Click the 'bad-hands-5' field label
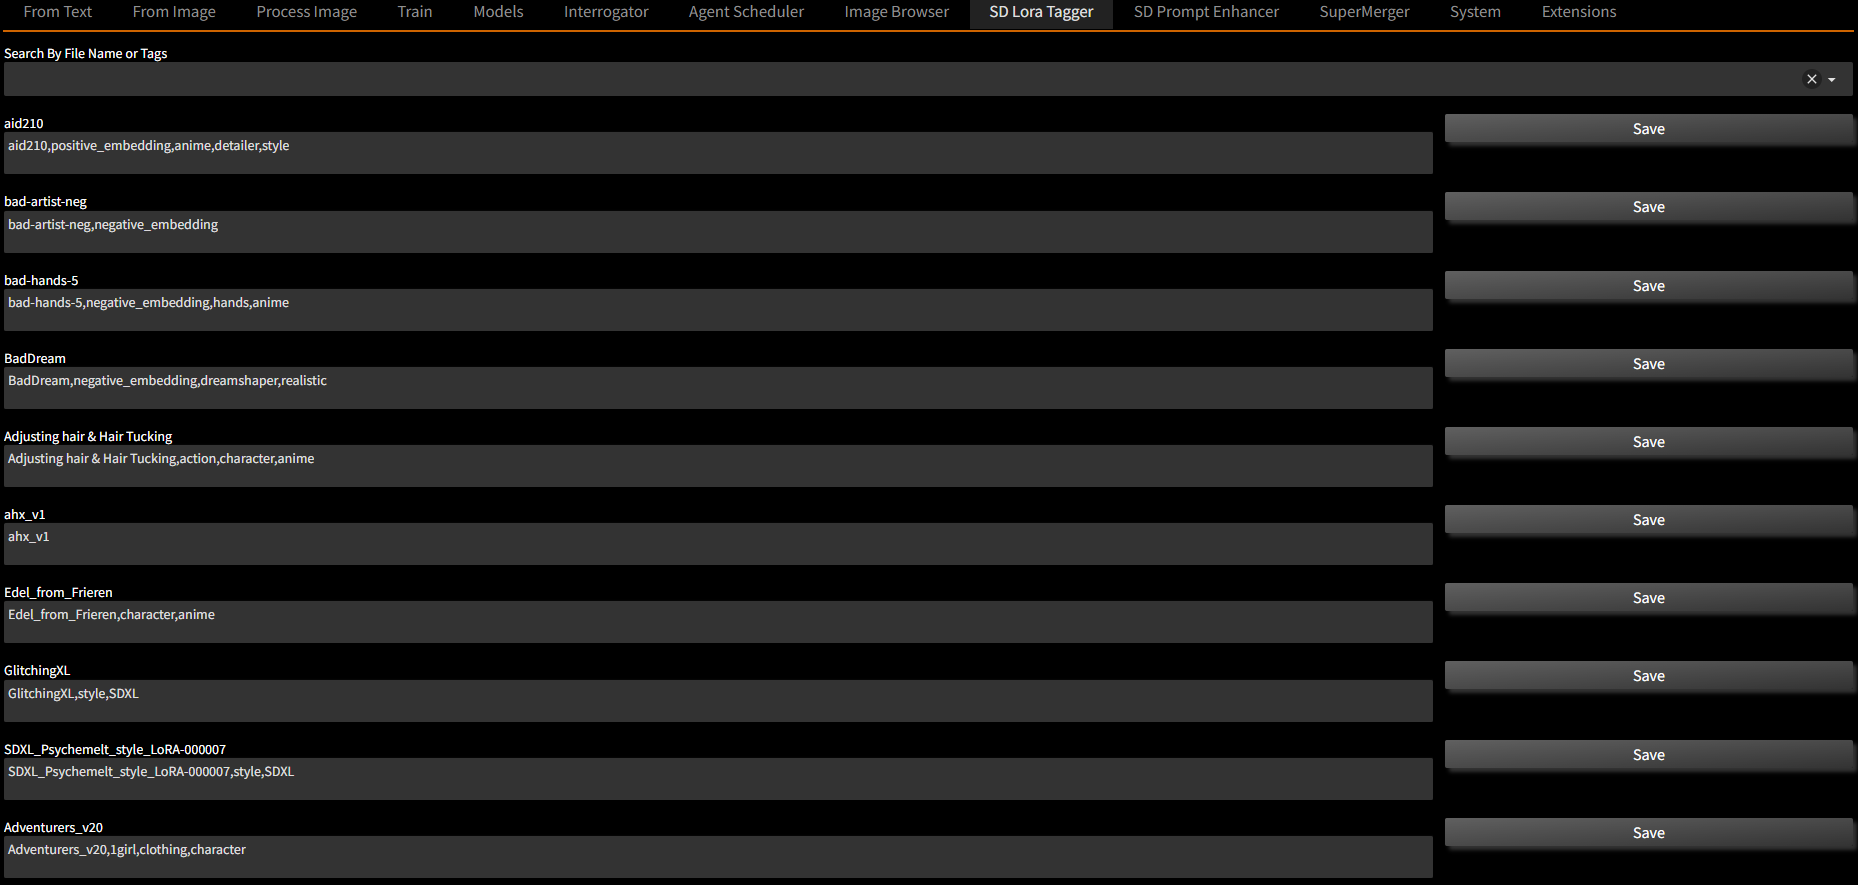The height and width of the screenshot is (885, 1858). pos(41,280)
